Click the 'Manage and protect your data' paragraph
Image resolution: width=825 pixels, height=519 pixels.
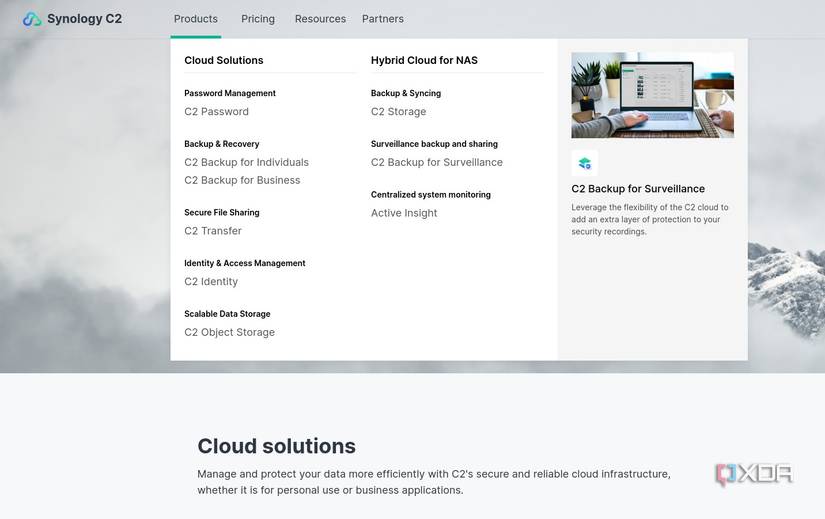[x=434, y=482]
